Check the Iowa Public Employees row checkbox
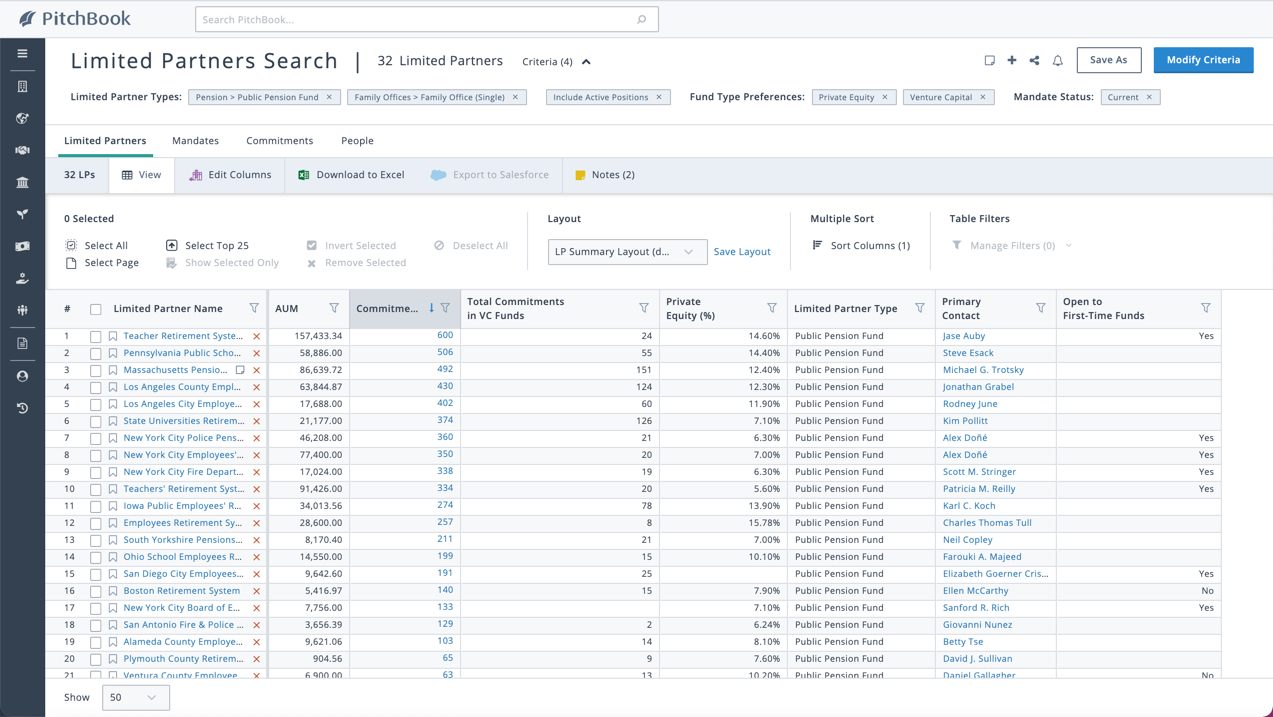The image size is (1273, 717). click(x=96, y=507)
